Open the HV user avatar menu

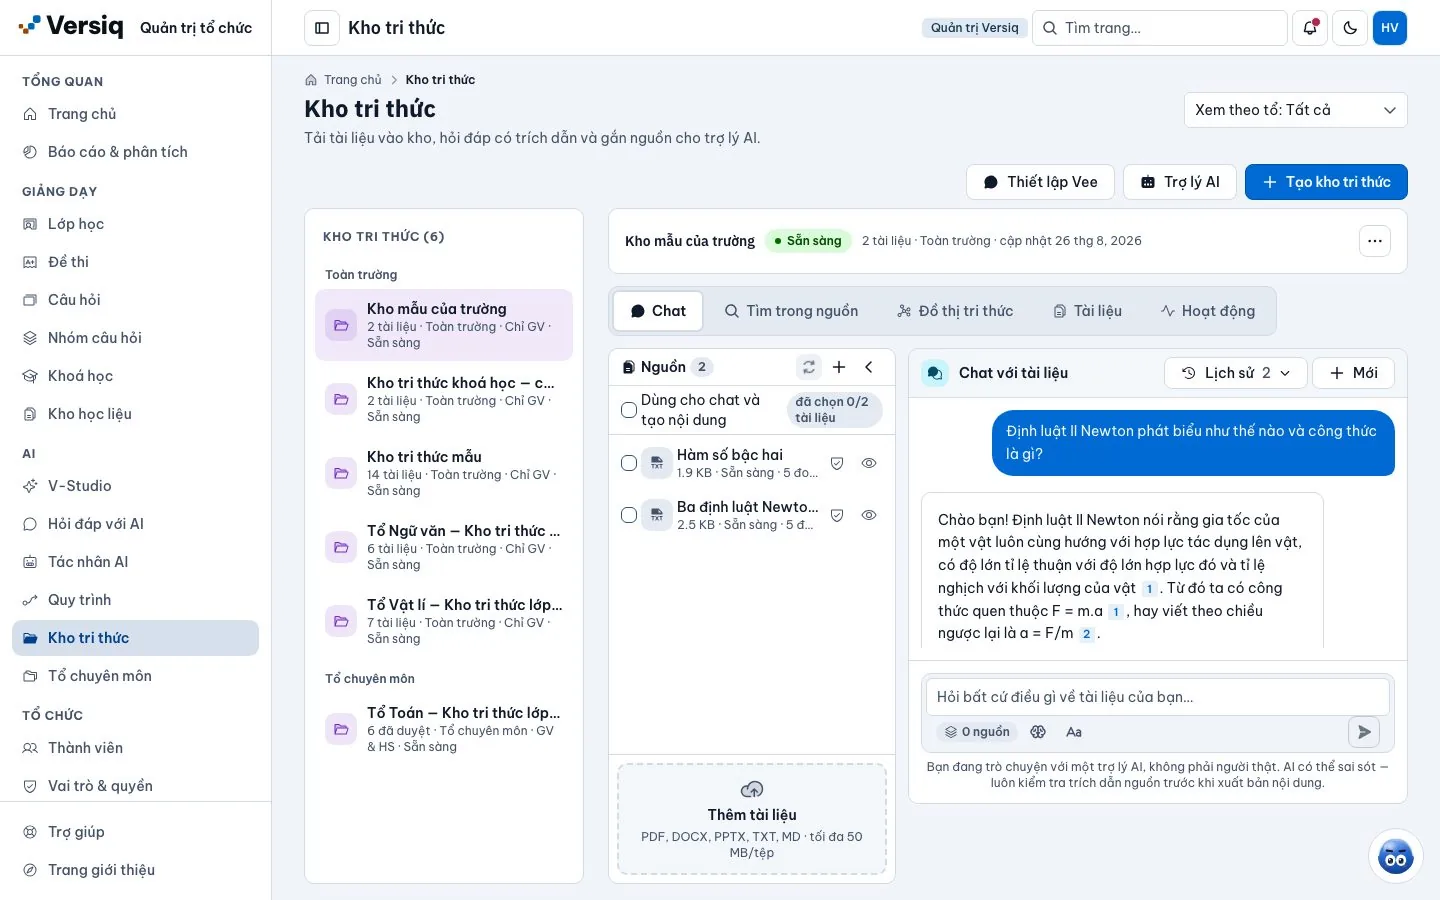pos(1390,28)
